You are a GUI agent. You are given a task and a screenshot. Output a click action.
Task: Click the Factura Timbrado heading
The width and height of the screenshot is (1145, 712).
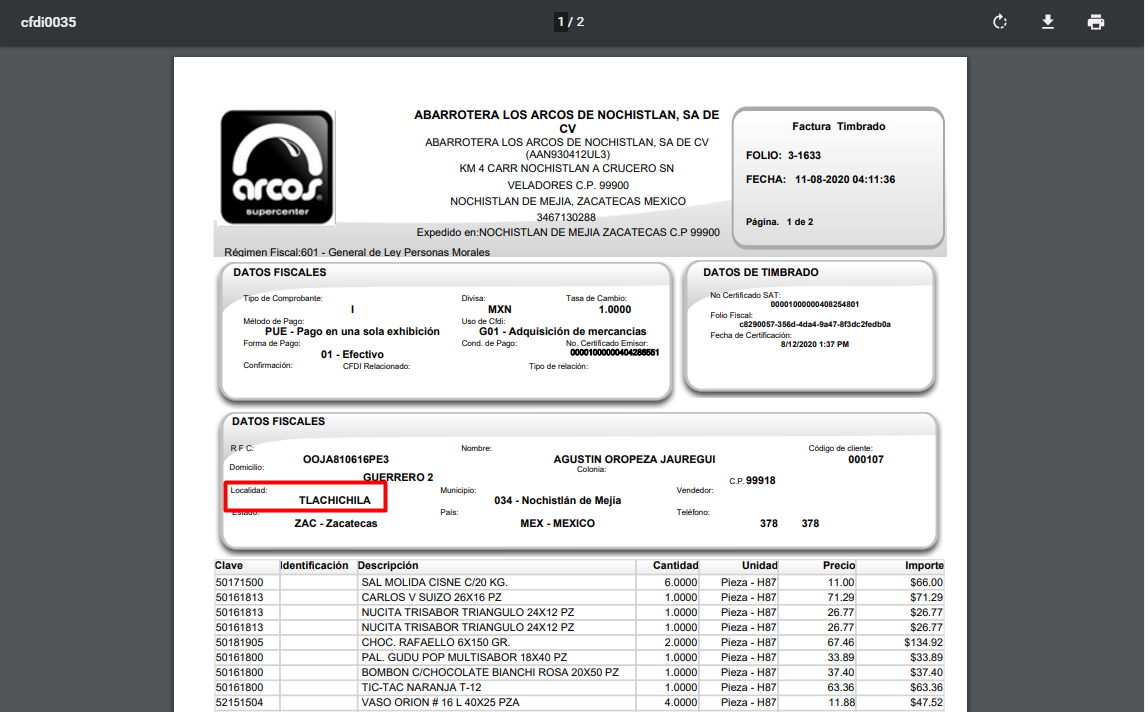[838, 126]
